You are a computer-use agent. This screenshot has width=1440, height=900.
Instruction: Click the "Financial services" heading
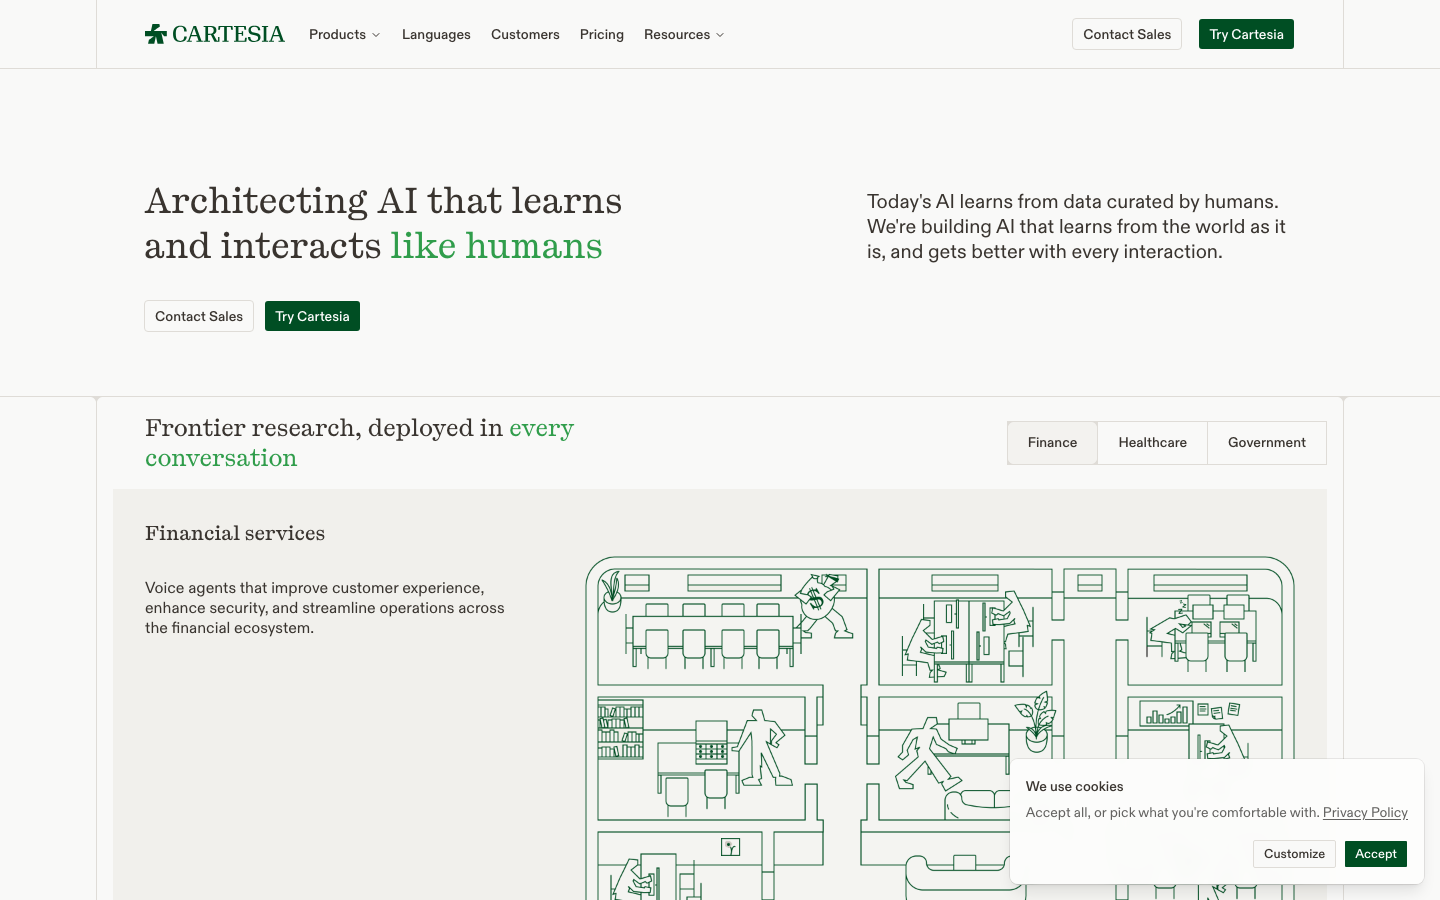(x=235, y=533)
